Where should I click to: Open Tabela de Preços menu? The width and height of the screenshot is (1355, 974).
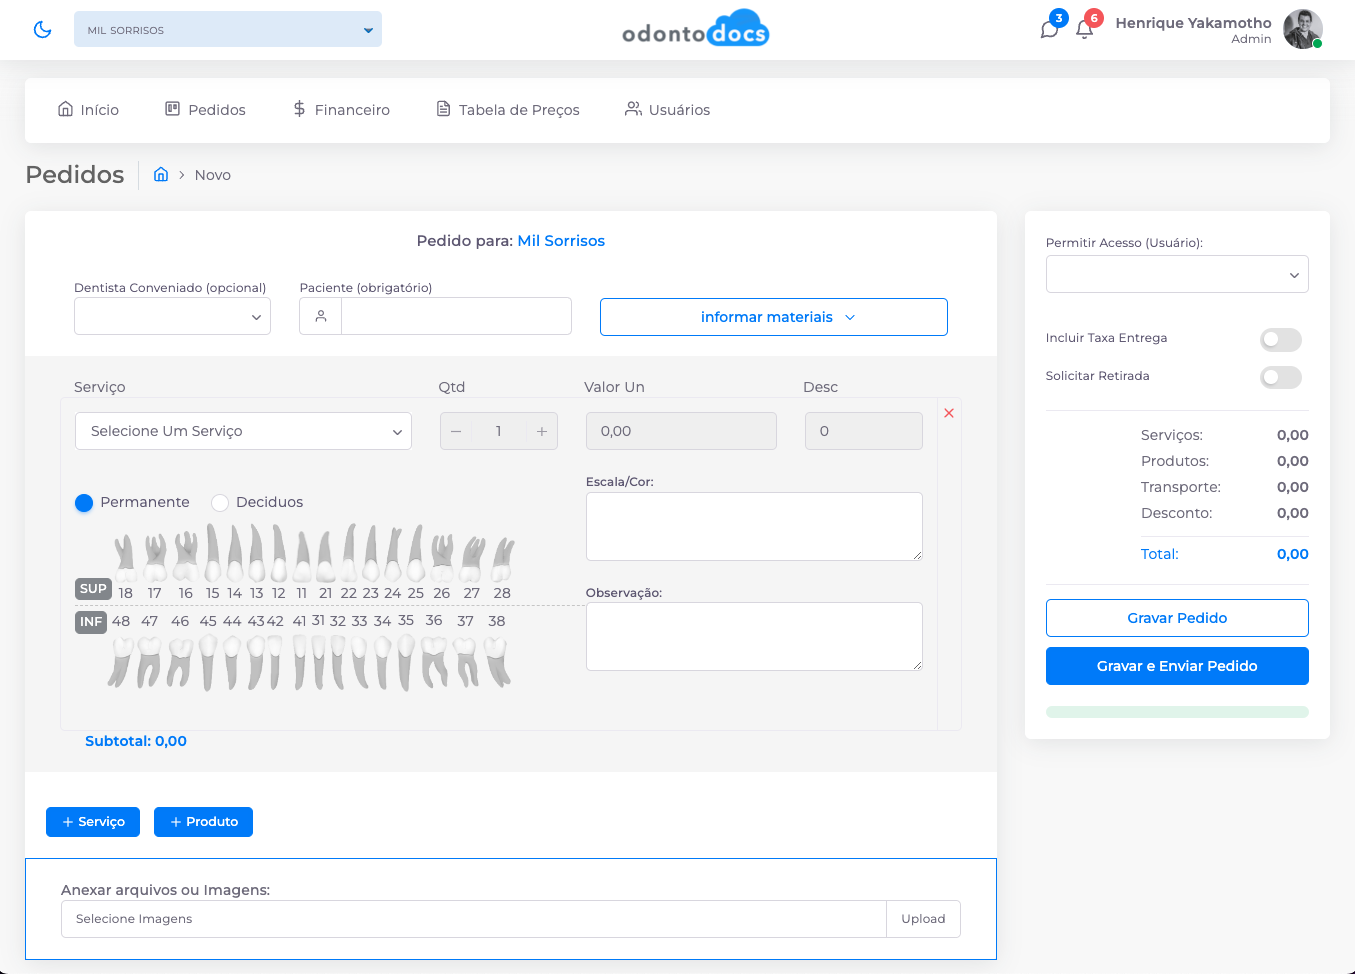pos(508,110)
